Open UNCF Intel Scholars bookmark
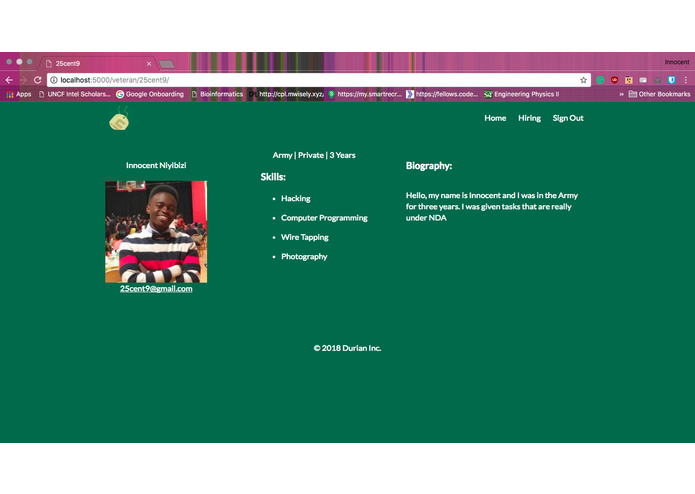Viewport: 695px width, 494px height. pos(74,94)
